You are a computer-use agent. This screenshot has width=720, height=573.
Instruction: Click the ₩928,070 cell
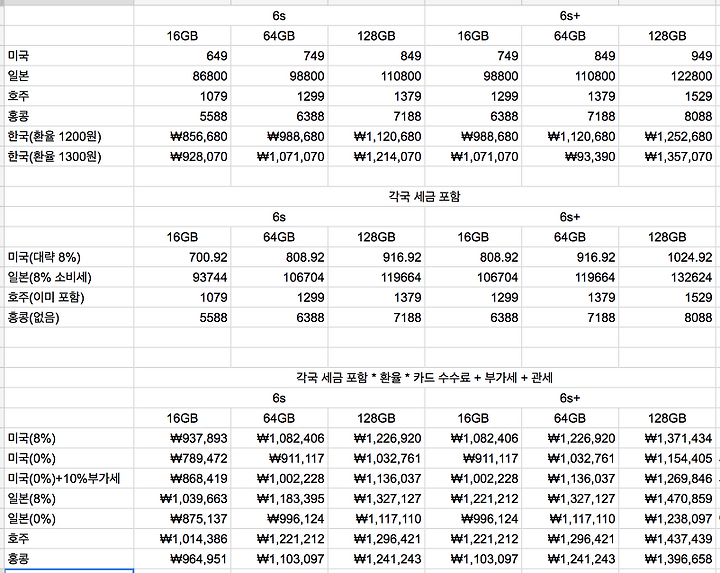click(182, 157)
